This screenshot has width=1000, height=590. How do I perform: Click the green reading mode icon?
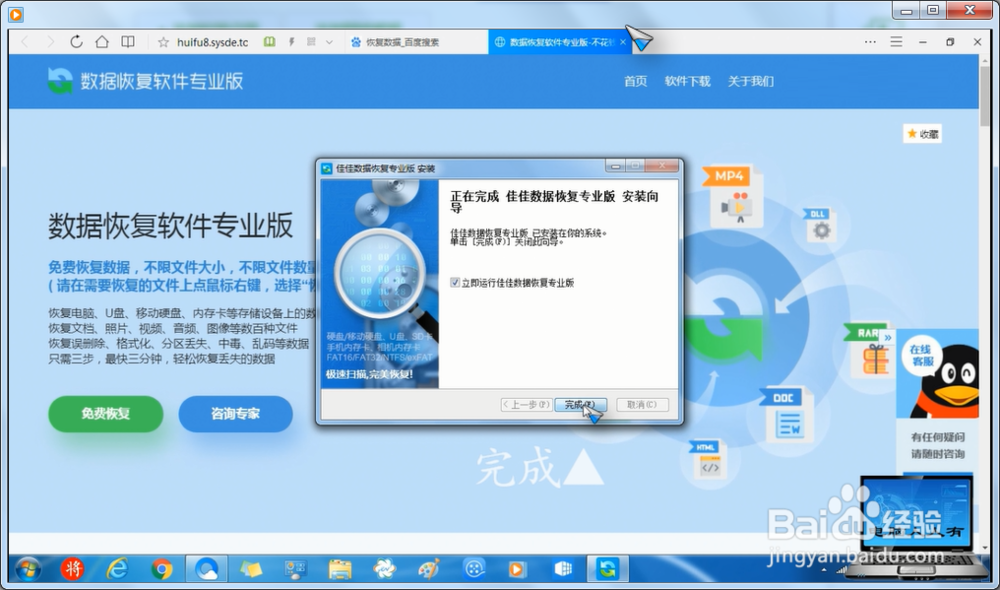point(270,42)
